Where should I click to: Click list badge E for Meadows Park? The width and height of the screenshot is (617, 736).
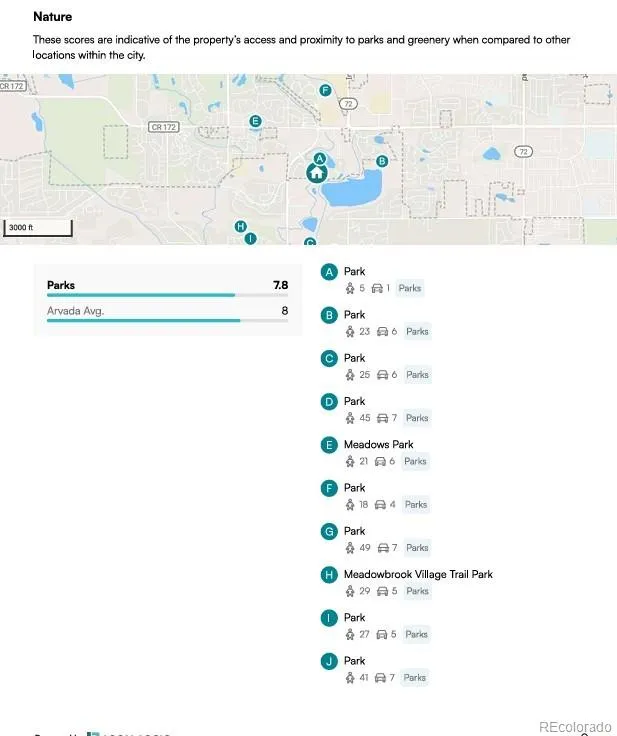point(329,445)
